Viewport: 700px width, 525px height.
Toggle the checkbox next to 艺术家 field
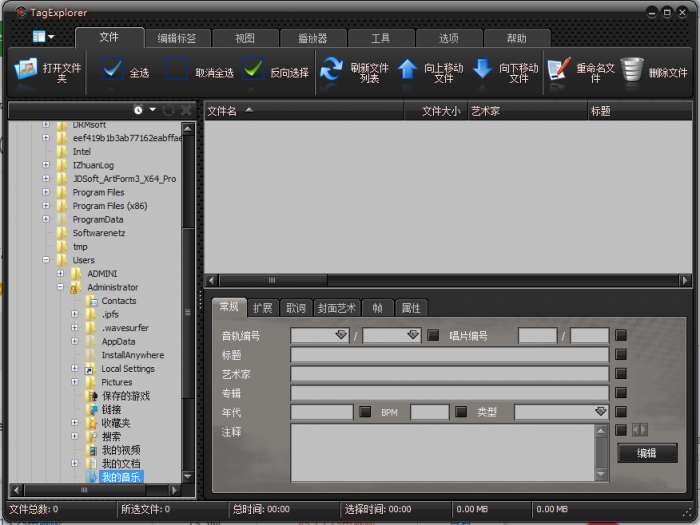(x=621, y=373)
